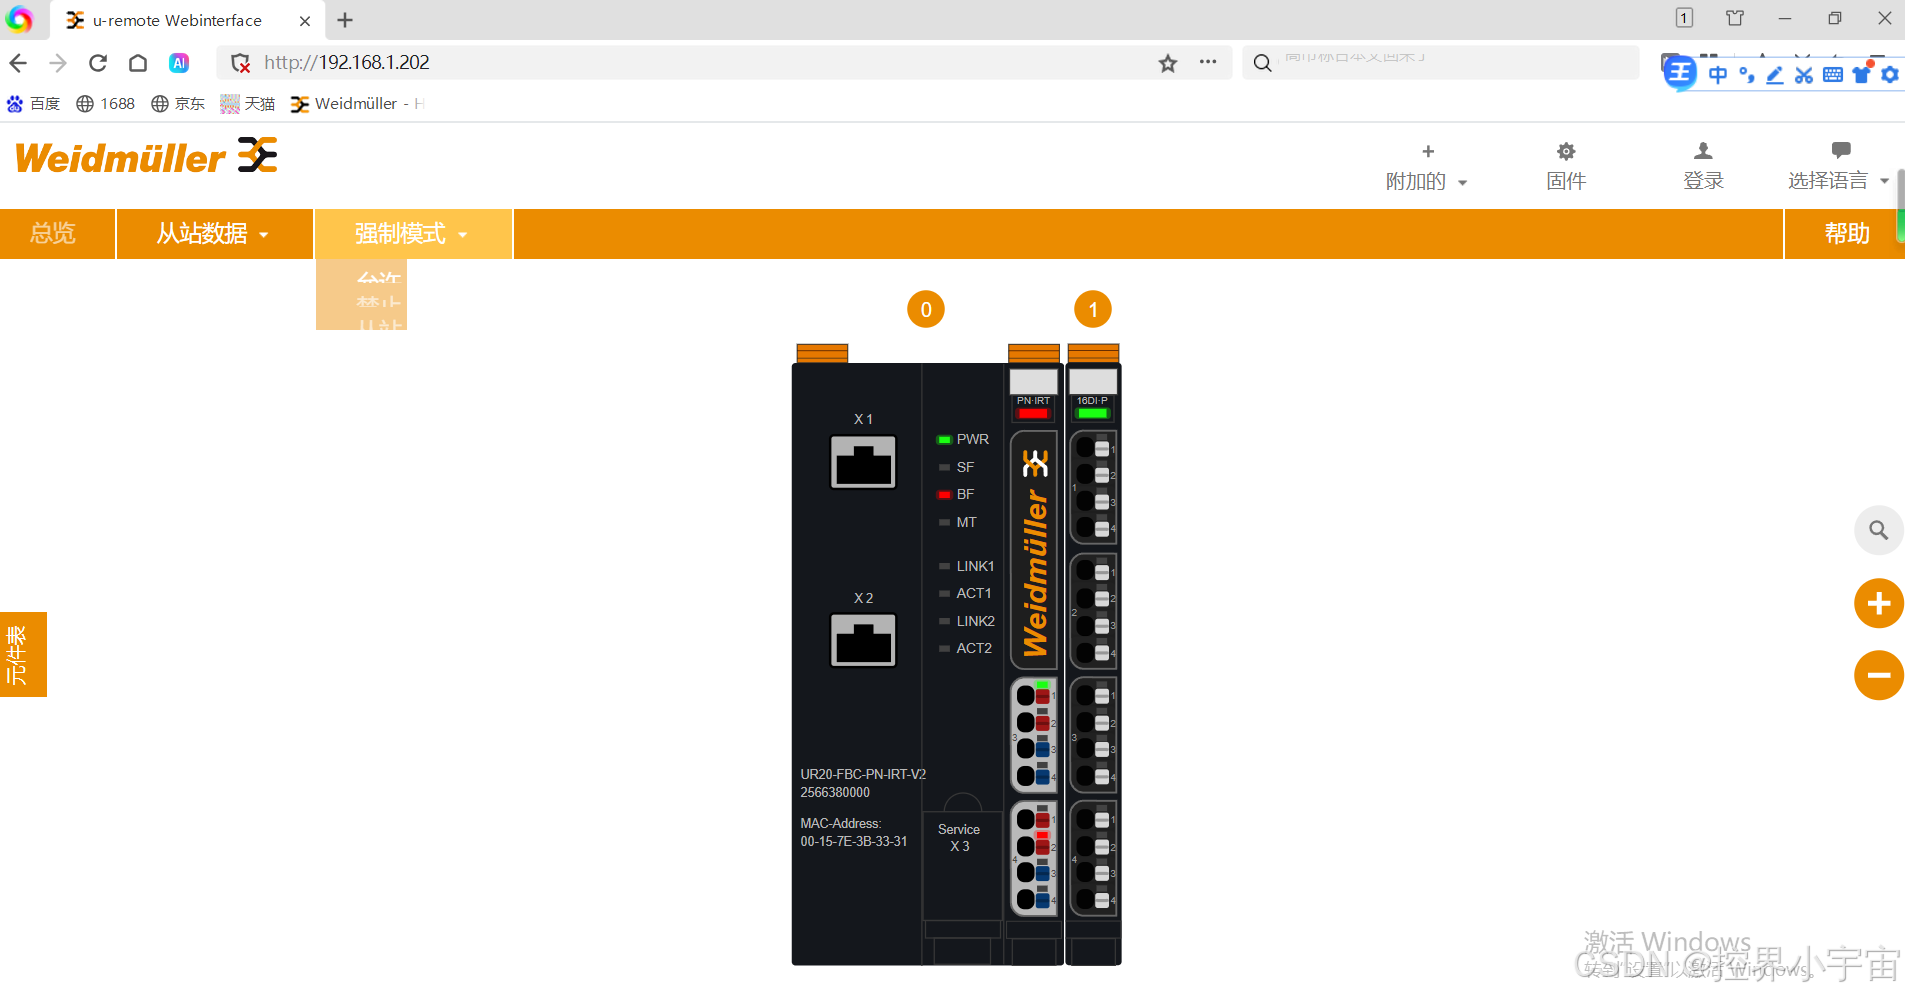The height and width of the screenshot is (996, 1905).
Task: Open the AI assistant icon
Action: click(x=179, y=63)
